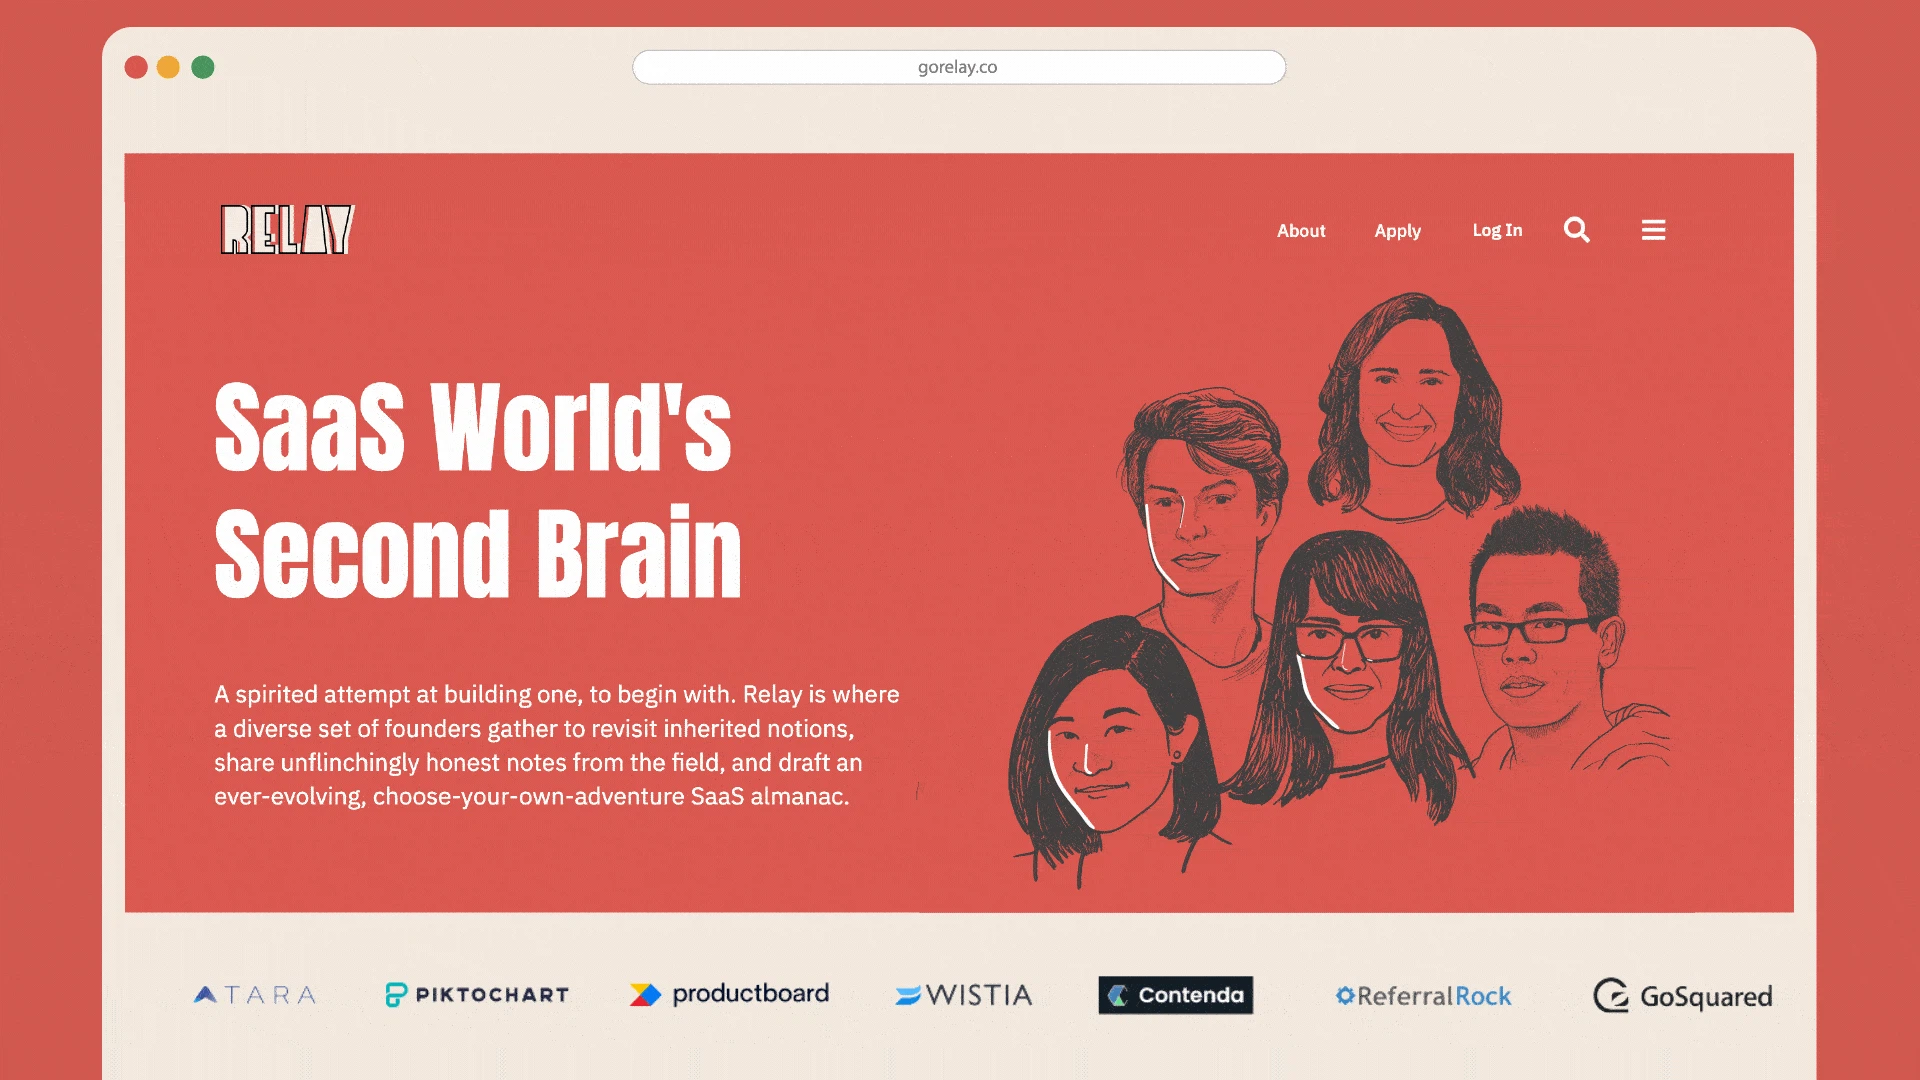Click the ReferralRock logo

click(1423, 996)
